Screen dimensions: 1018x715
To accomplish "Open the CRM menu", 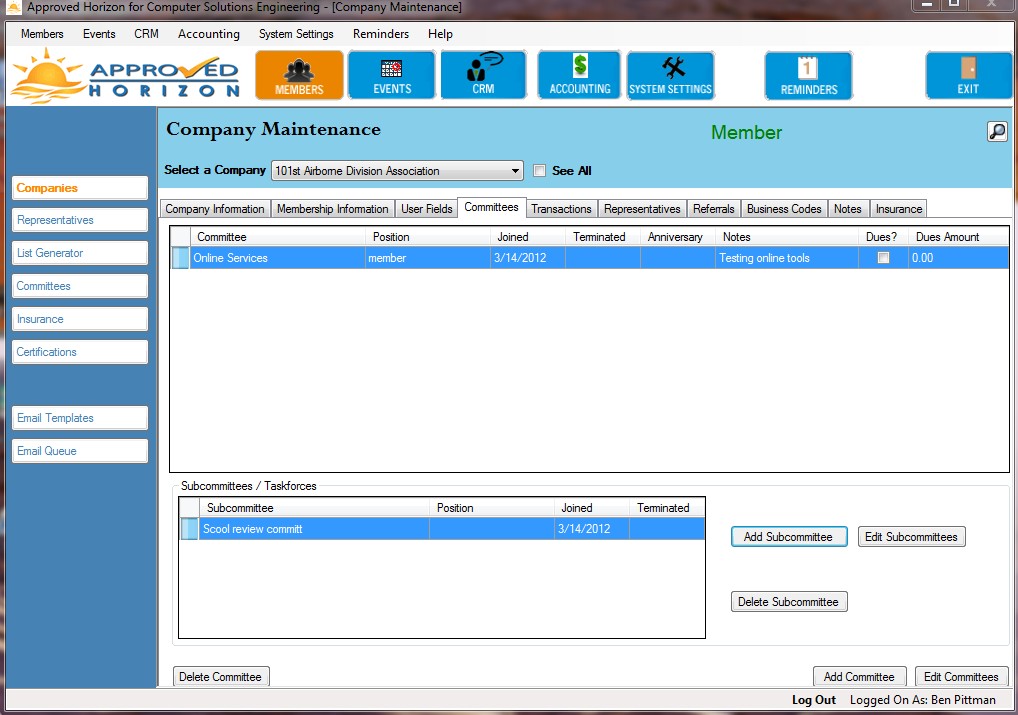I will point(146,34).
